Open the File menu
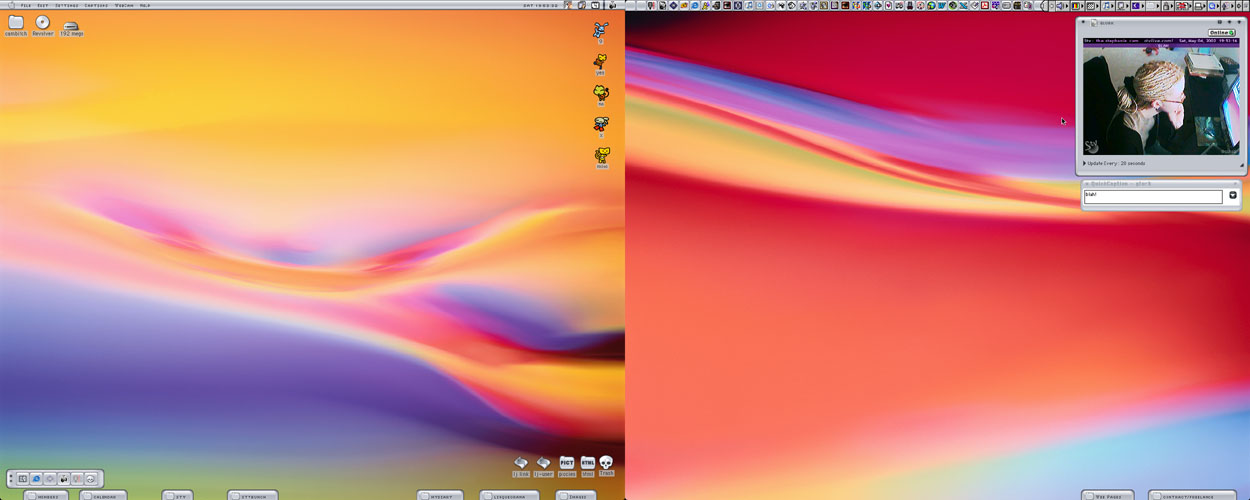This screenshot has height=500, width=1250. [26, 5]
